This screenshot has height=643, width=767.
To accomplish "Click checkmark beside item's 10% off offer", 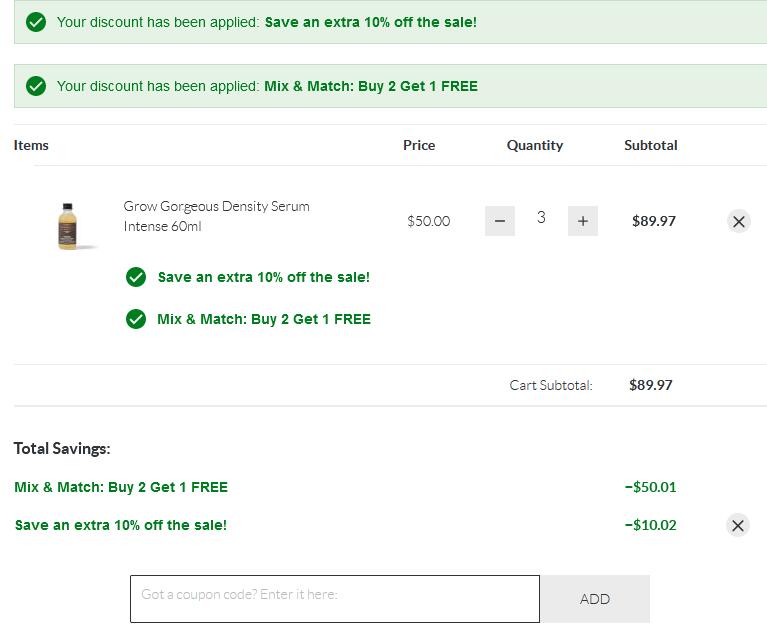I will (136, 277).
